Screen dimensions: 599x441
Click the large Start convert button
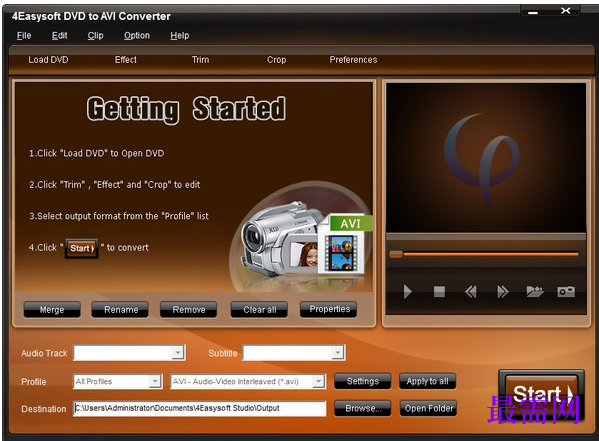(x=541, y=396)
